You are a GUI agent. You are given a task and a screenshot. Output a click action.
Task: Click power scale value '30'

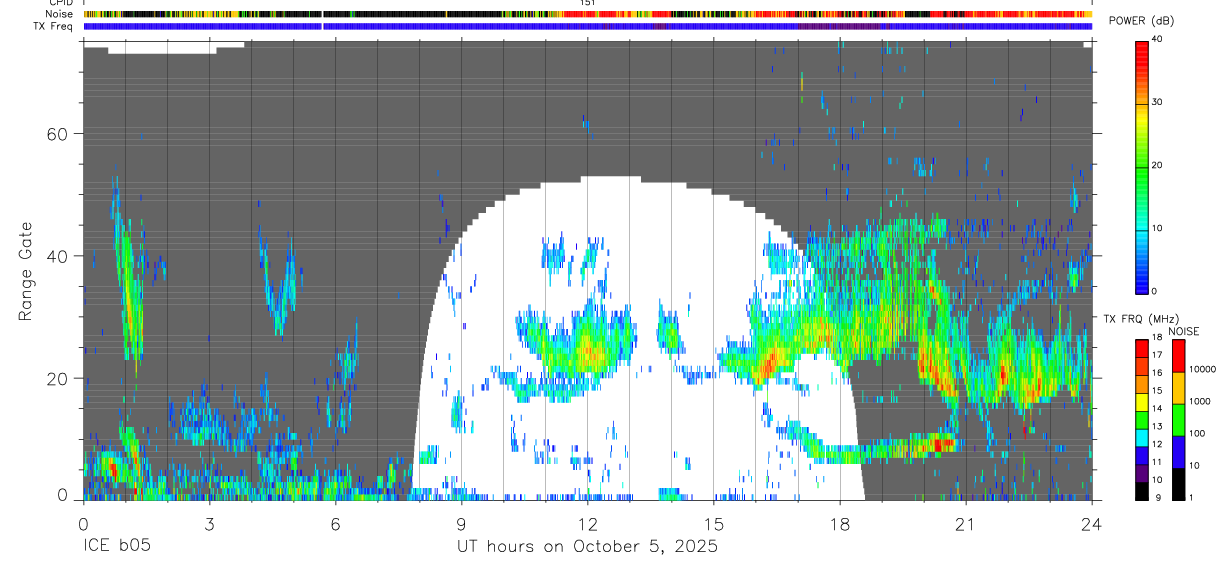[x=1157, y=103]
